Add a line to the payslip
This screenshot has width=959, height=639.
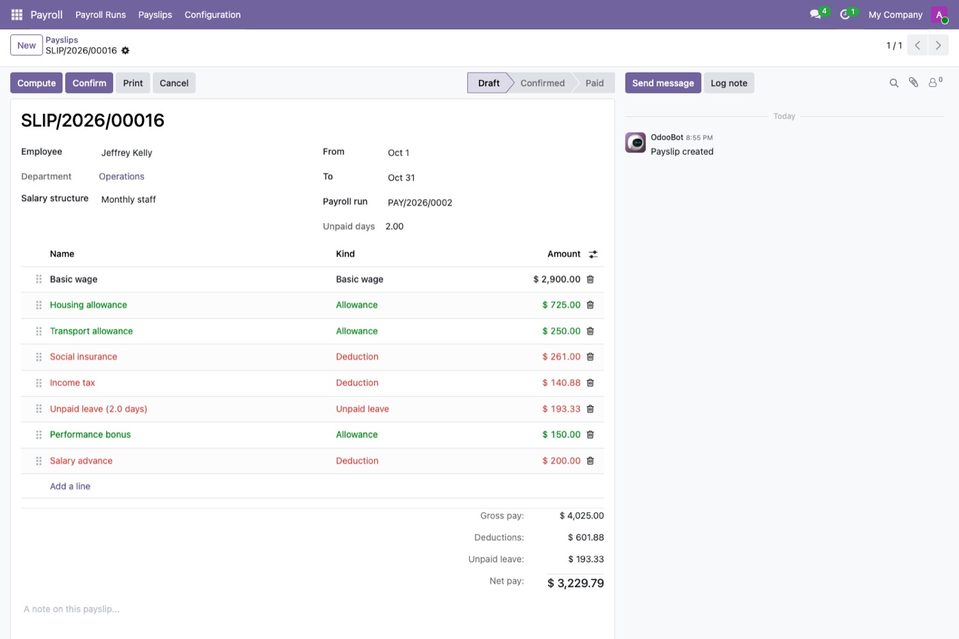[70, 487]
